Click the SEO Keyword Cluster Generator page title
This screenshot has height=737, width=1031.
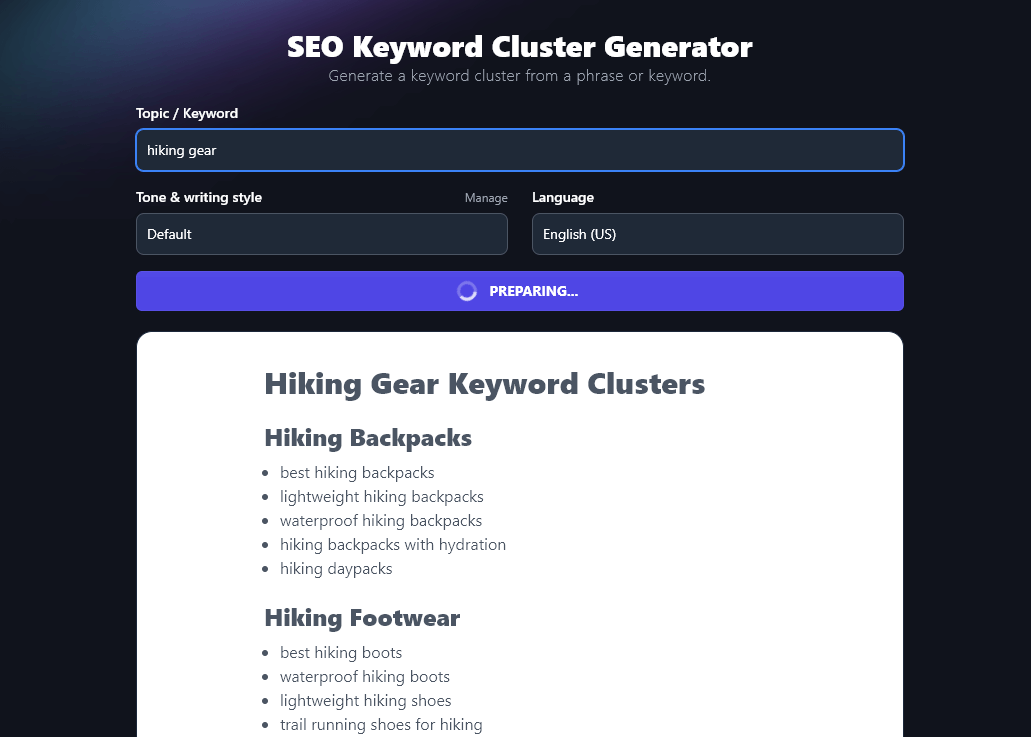coord(519,47)
